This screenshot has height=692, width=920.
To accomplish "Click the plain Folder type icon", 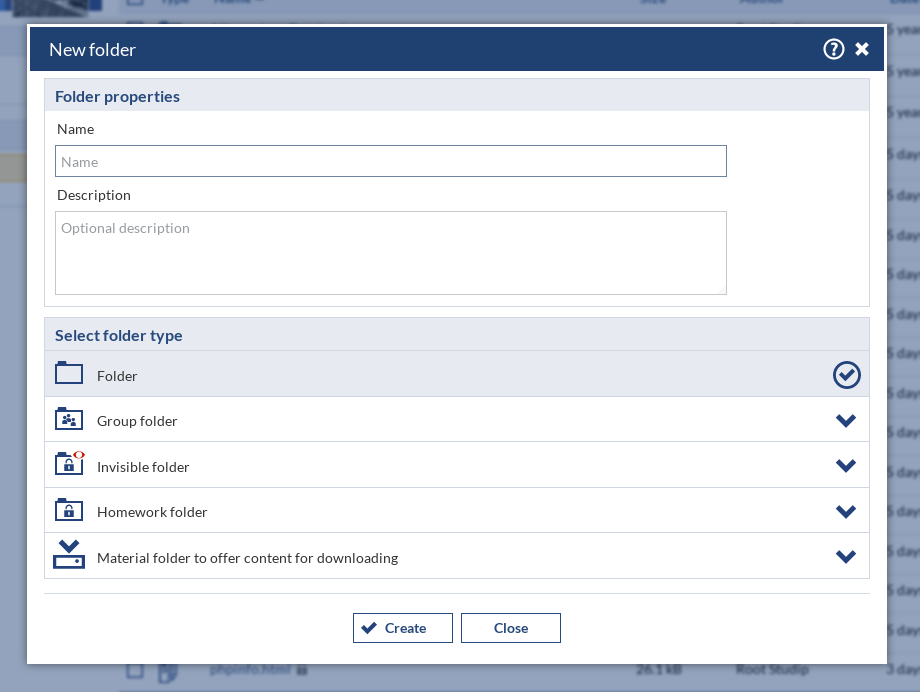I will (x=69, y=374).
